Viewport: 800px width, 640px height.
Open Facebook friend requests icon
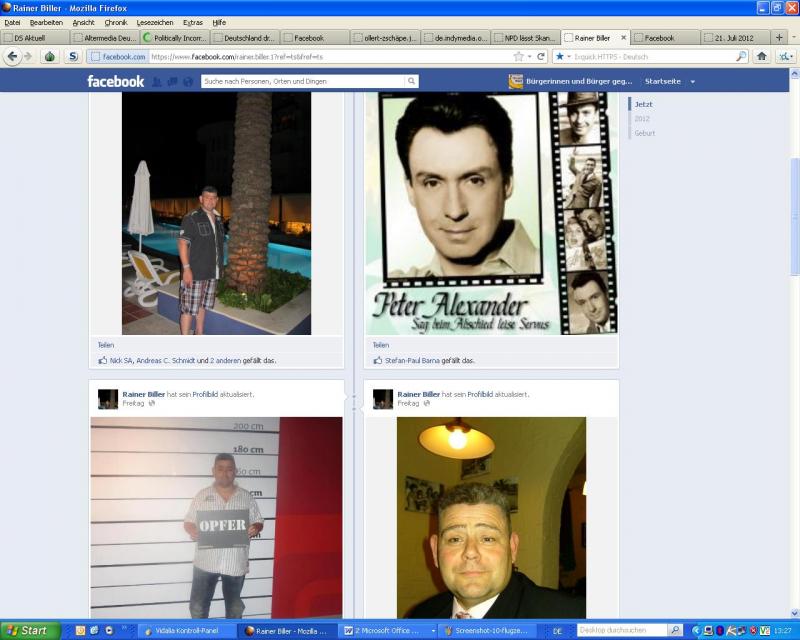[x=157, y=82]
